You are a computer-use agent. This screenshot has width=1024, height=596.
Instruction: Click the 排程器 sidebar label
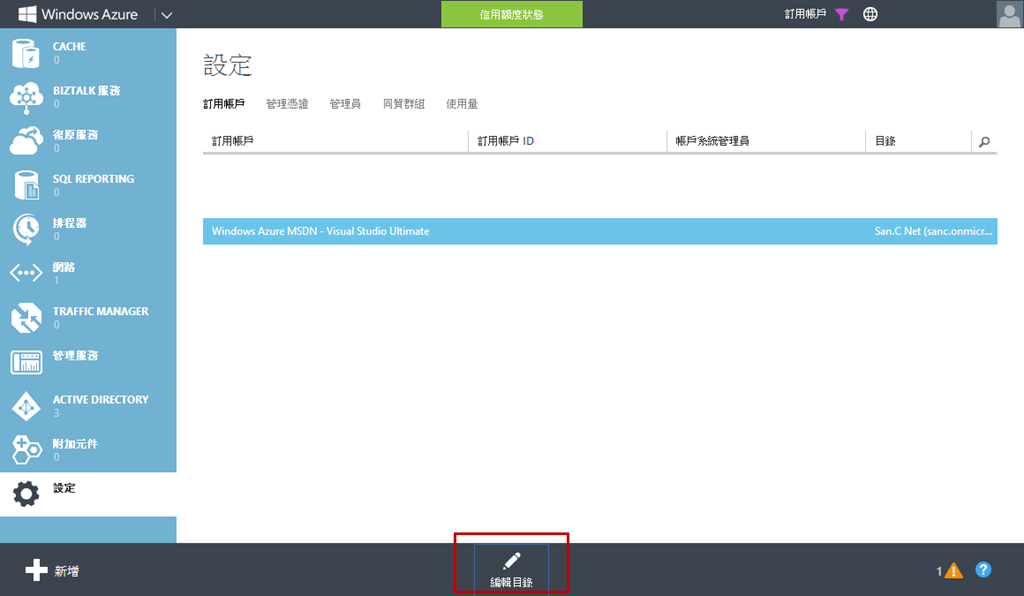[x=69, y=223]
